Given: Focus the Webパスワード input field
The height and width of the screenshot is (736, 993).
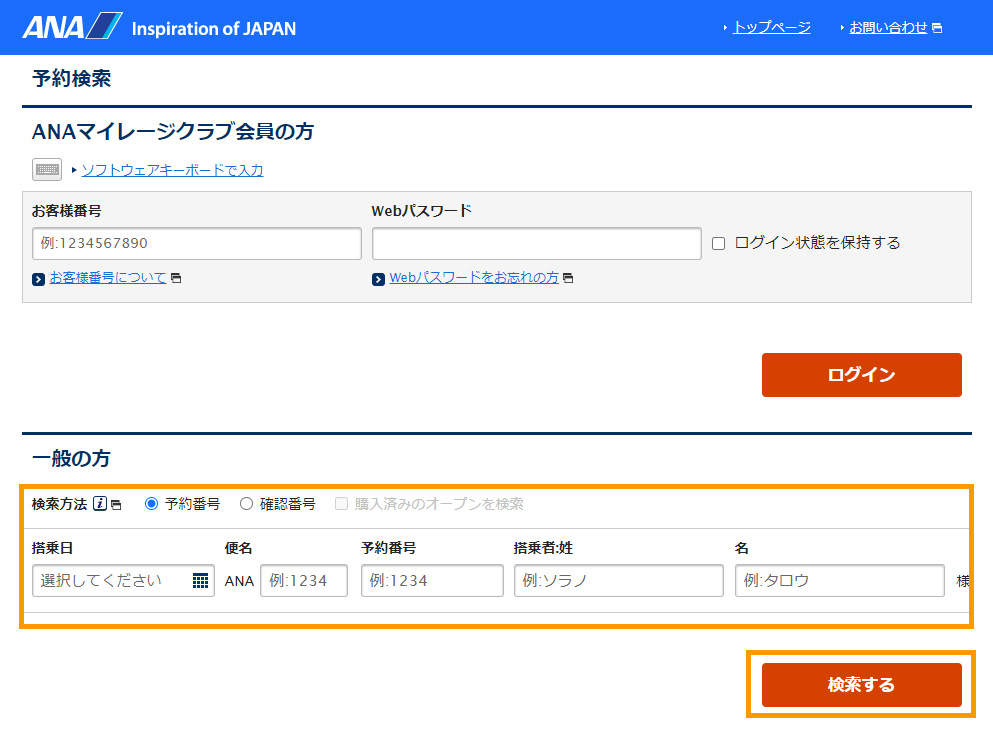Looking at the screenshot, I should point(537,243).
